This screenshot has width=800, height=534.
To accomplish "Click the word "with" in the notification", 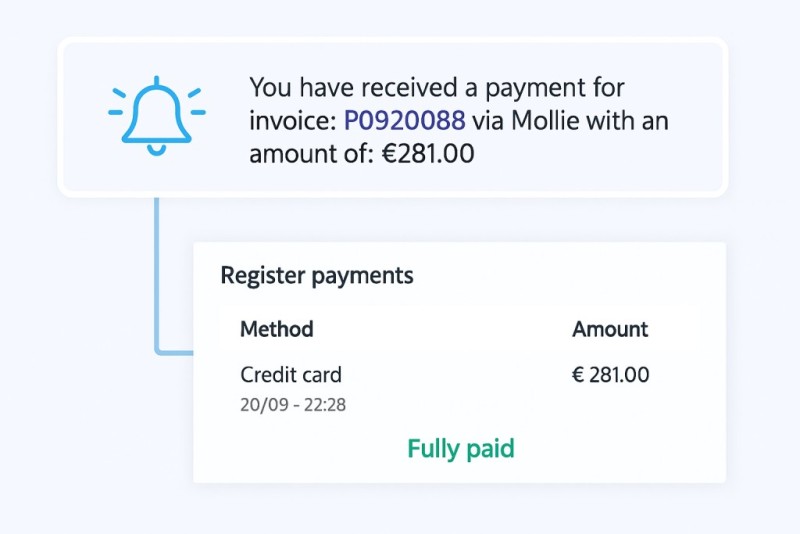I will pyautogui.click(x=619, y=121).
